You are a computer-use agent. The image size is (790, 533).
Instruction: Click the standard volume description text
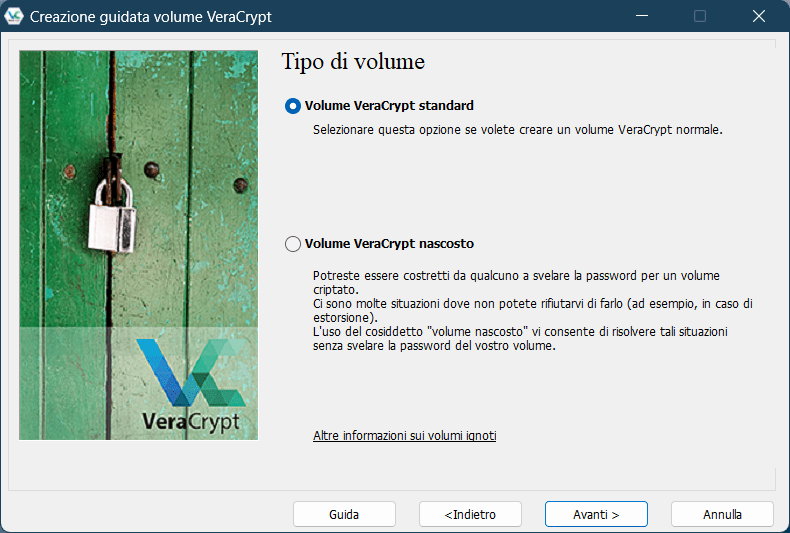click(x=518, y=130)
